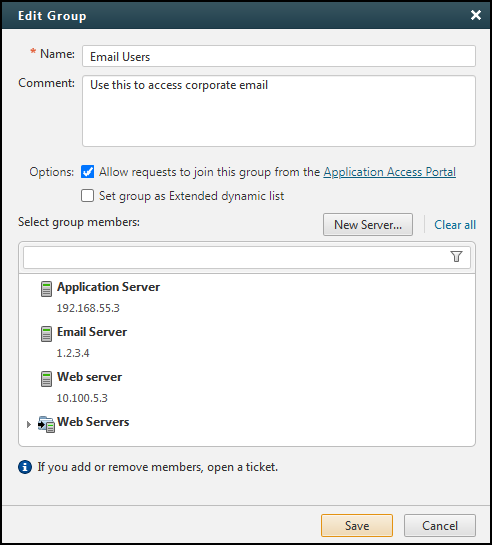Open the Application Access Portal link

coord(390,172)
